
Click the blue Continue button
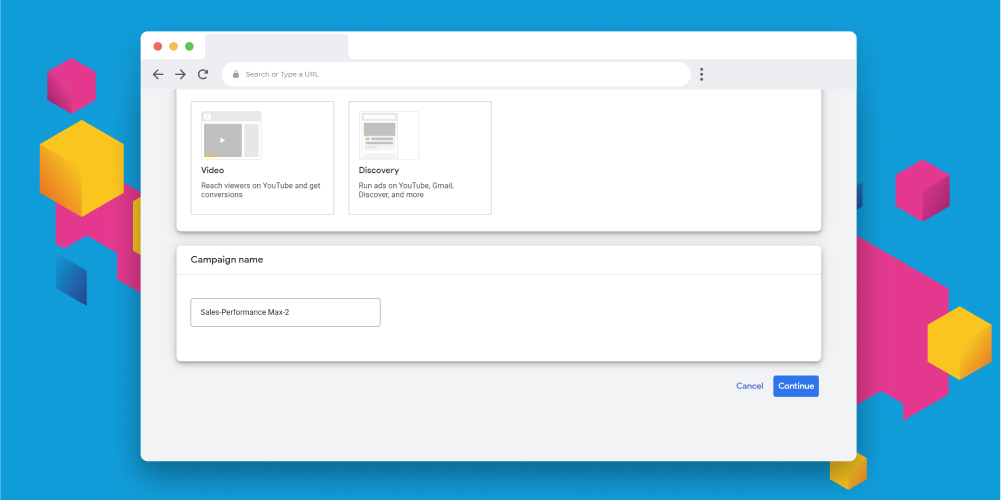(796, 386)
